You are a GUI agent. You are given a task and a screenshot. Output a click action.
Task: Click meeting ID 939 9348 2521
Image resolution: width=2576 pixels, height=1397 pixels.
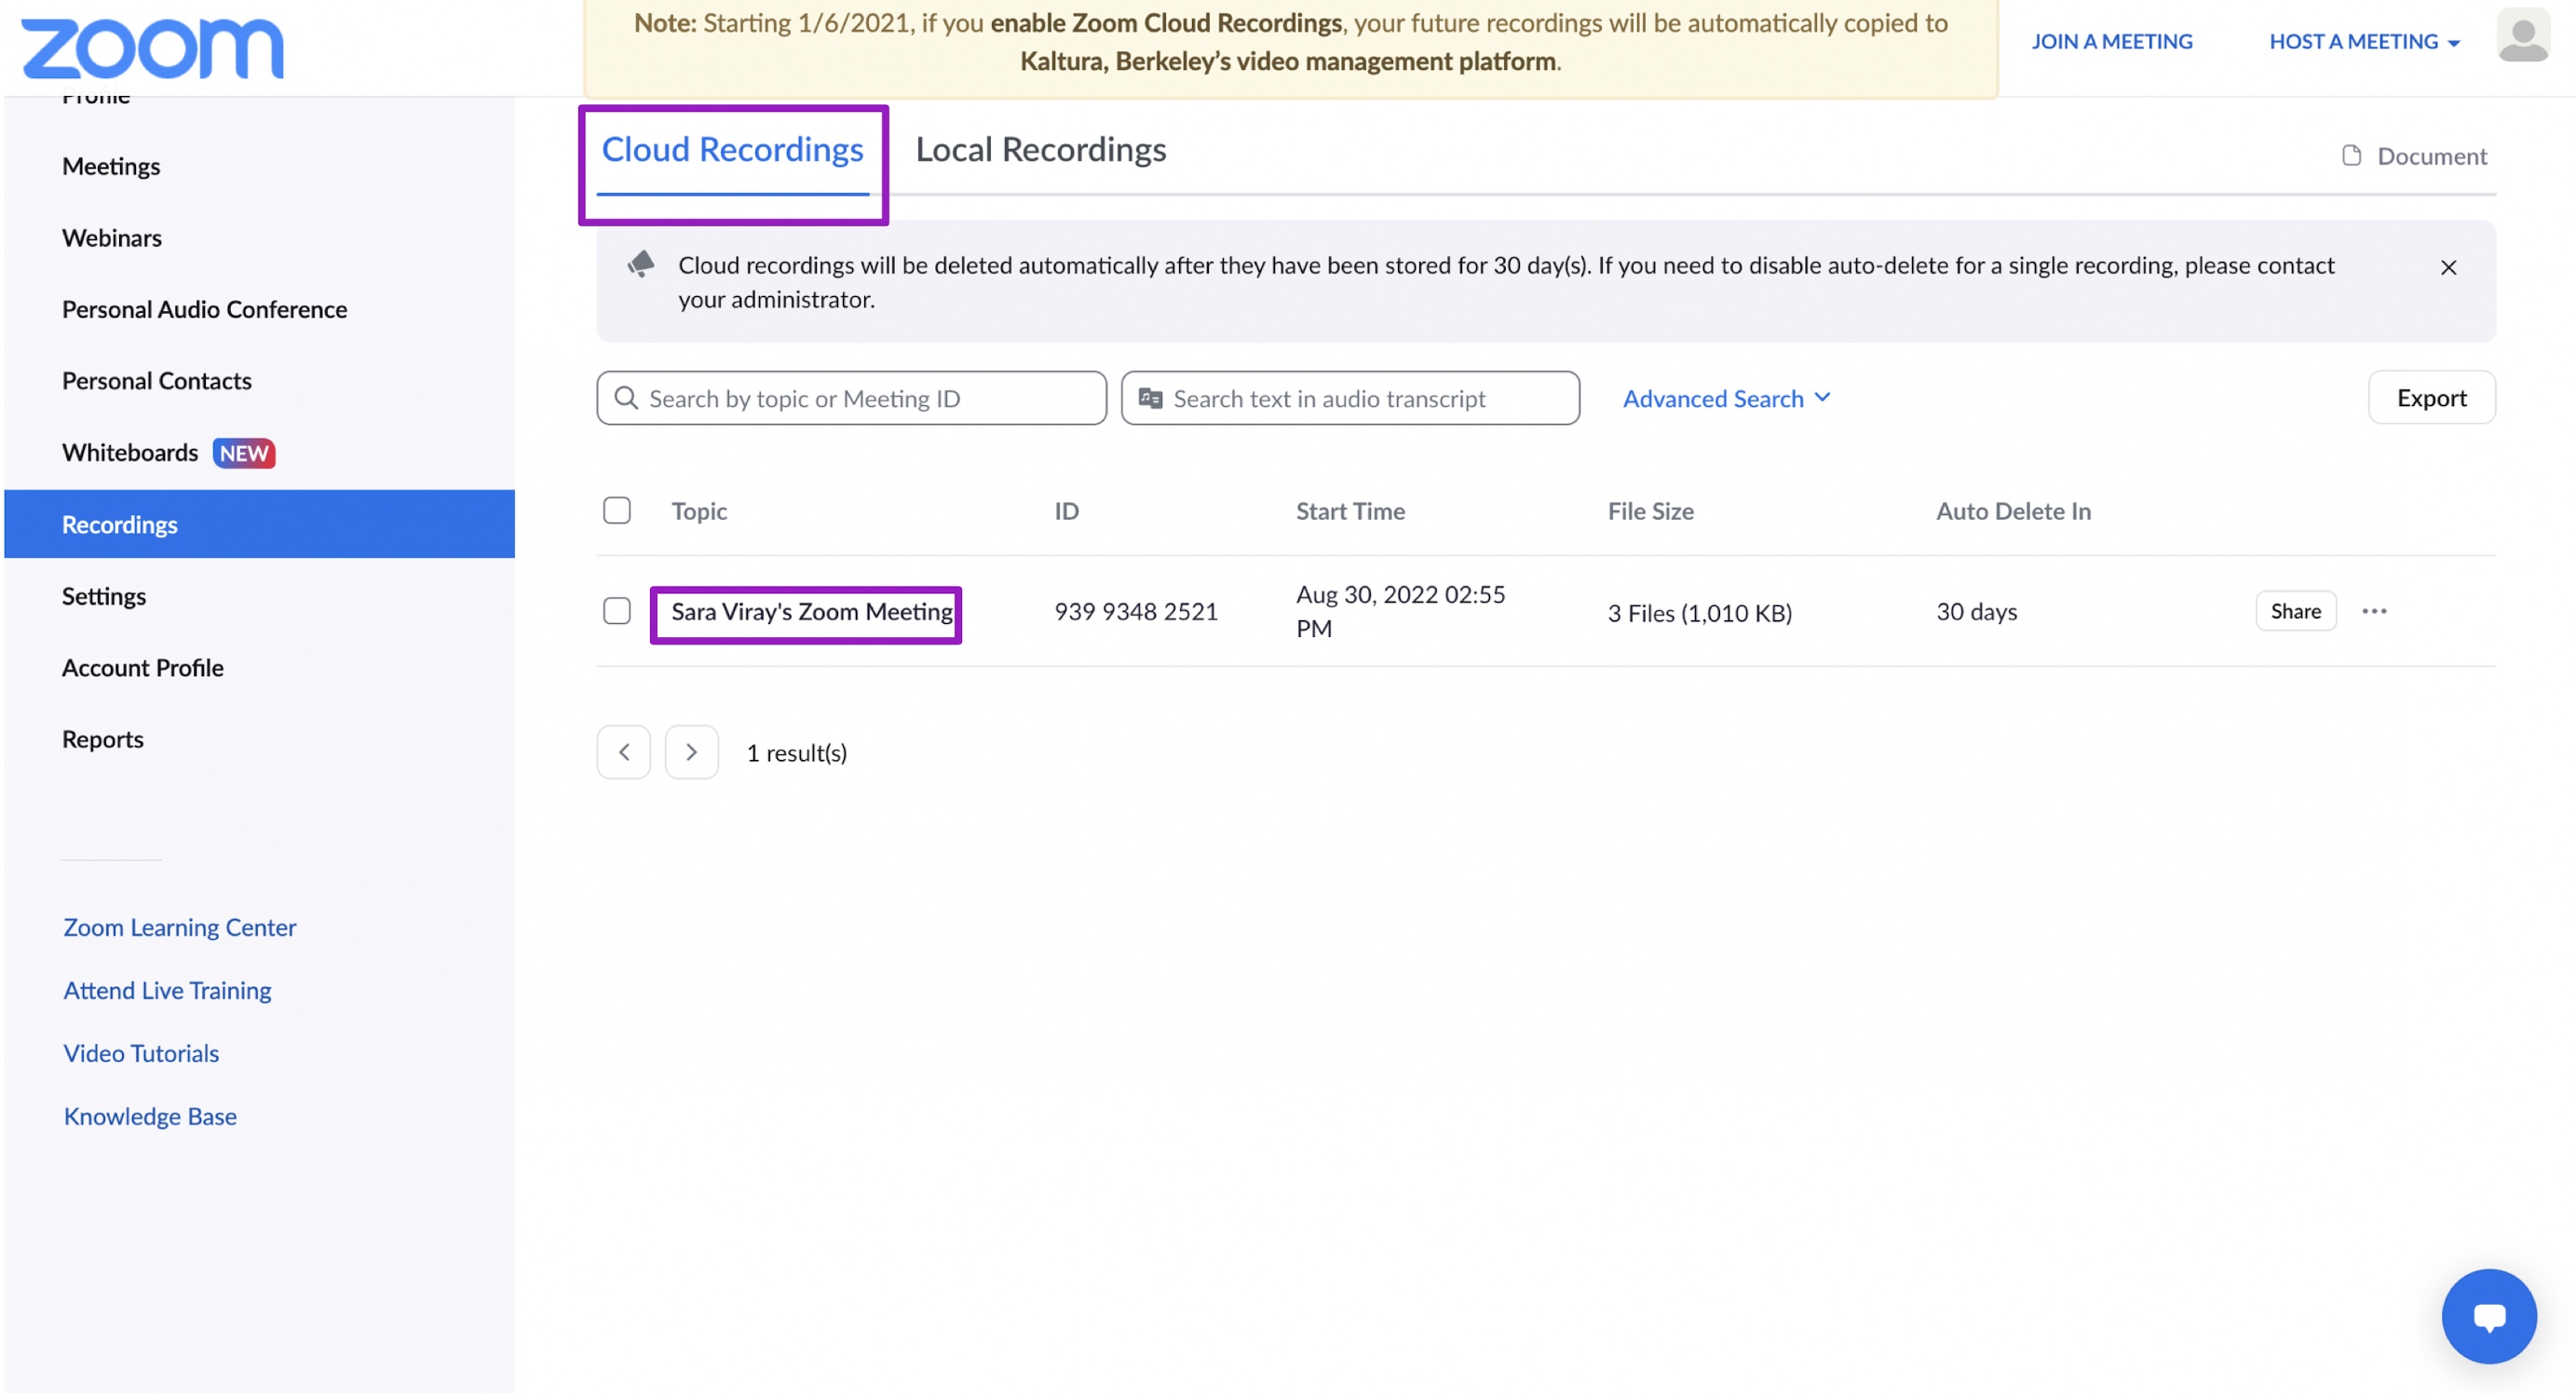pyautogui.click(x=1136, y=611)
